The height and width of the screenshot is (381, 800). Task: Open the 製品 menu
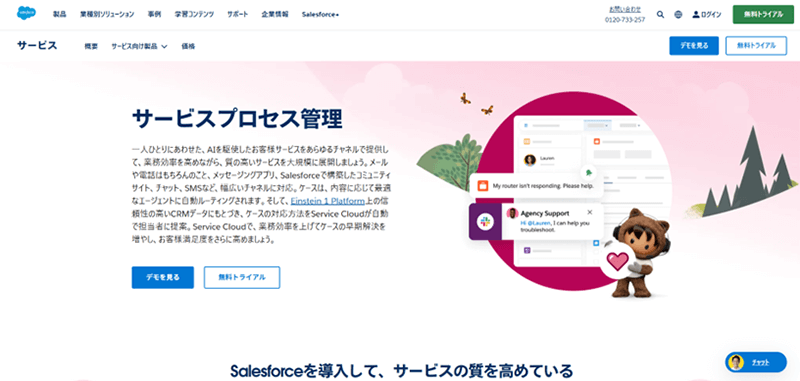(x=60, y=15)
